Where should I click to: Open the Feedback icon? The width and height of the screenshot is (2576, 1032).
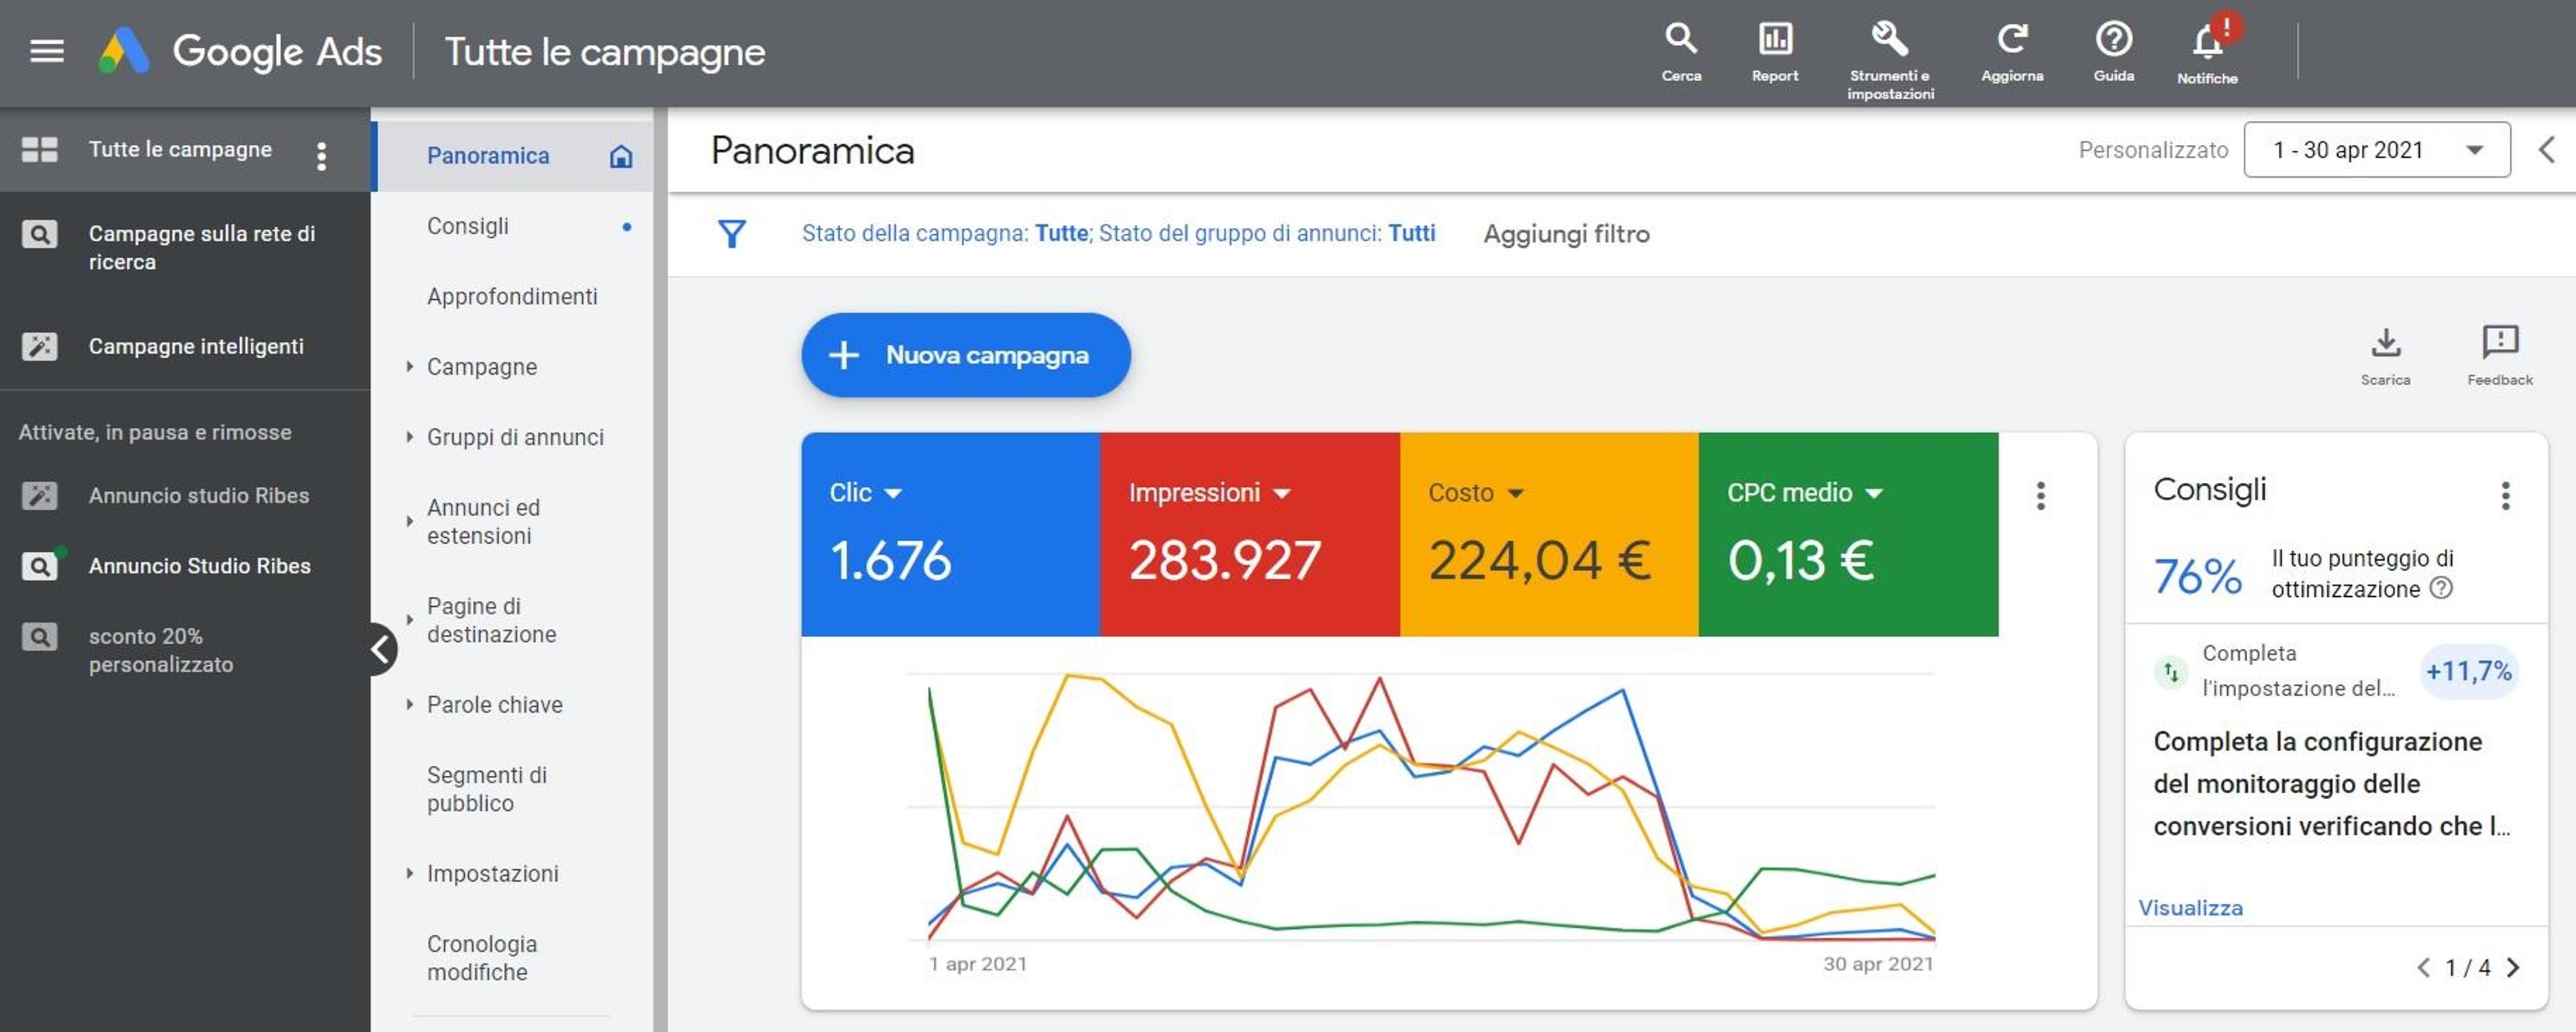coord(2500,343)
